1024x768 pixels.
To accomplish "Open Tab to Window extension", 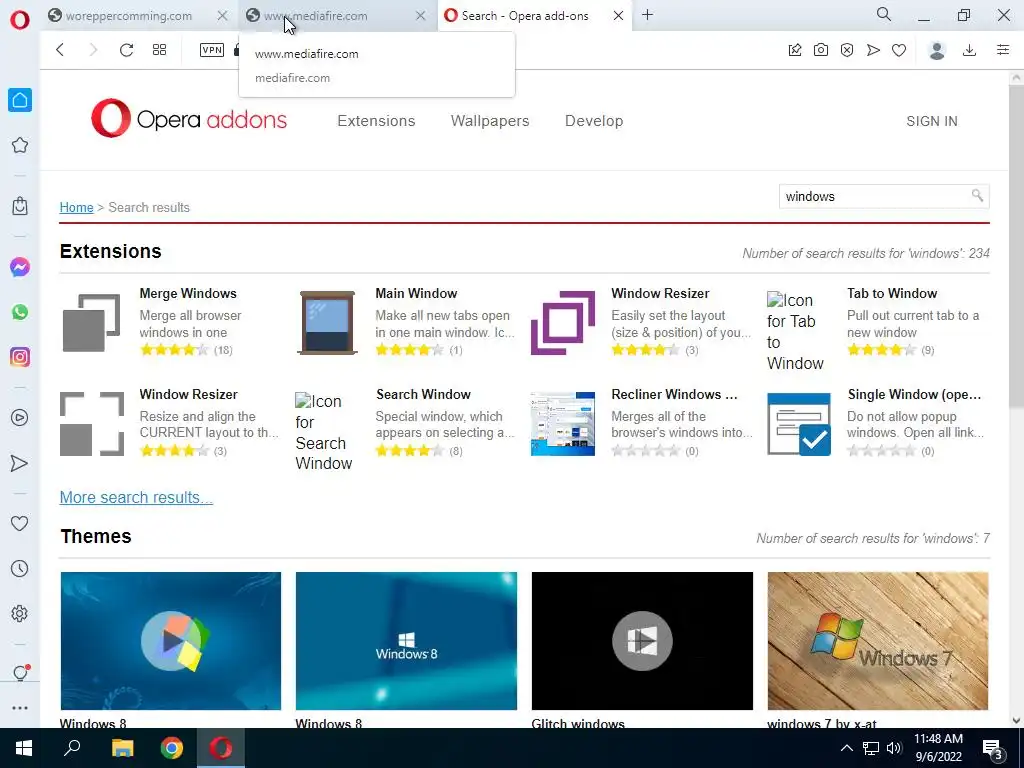I will [x=892, y=294].
